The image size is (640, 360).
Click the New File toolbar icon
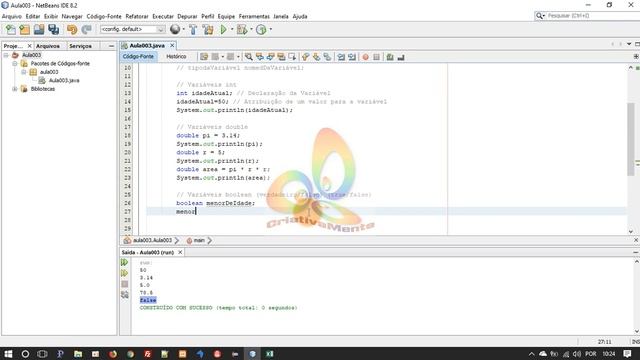pyautogui.click(x=11, y=29)
